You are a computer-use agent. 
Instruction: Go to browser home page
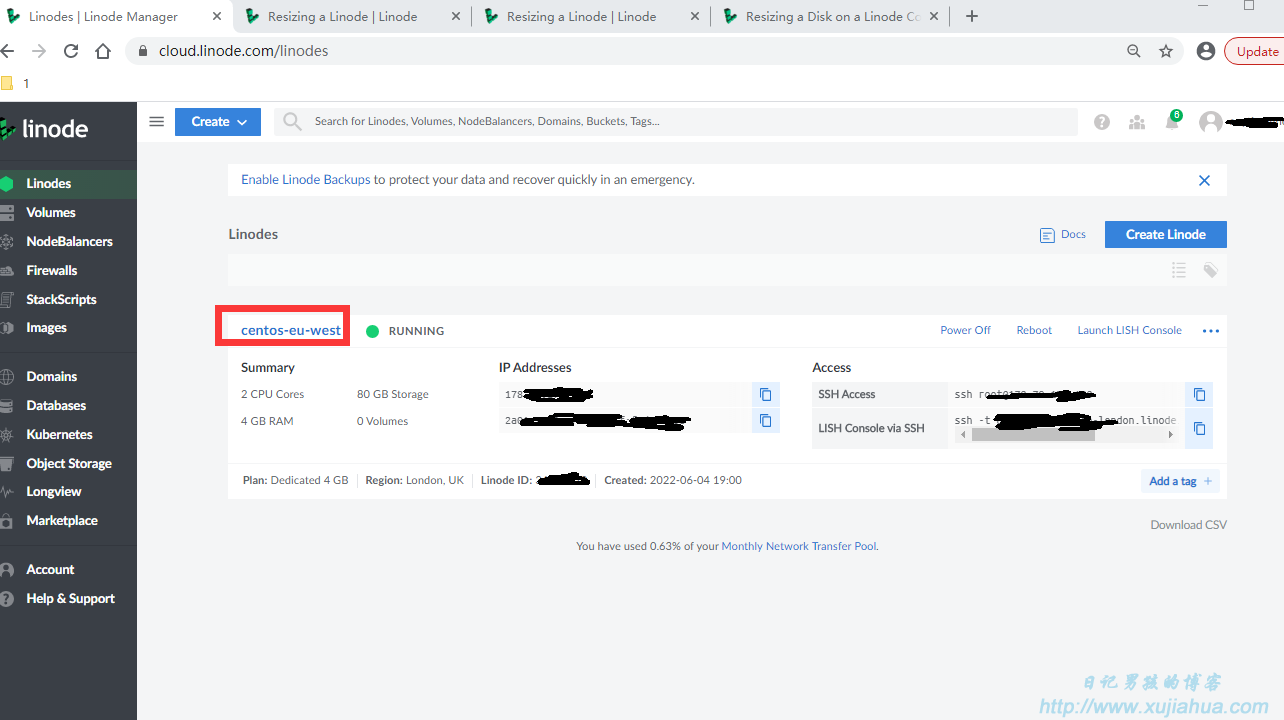103,51
